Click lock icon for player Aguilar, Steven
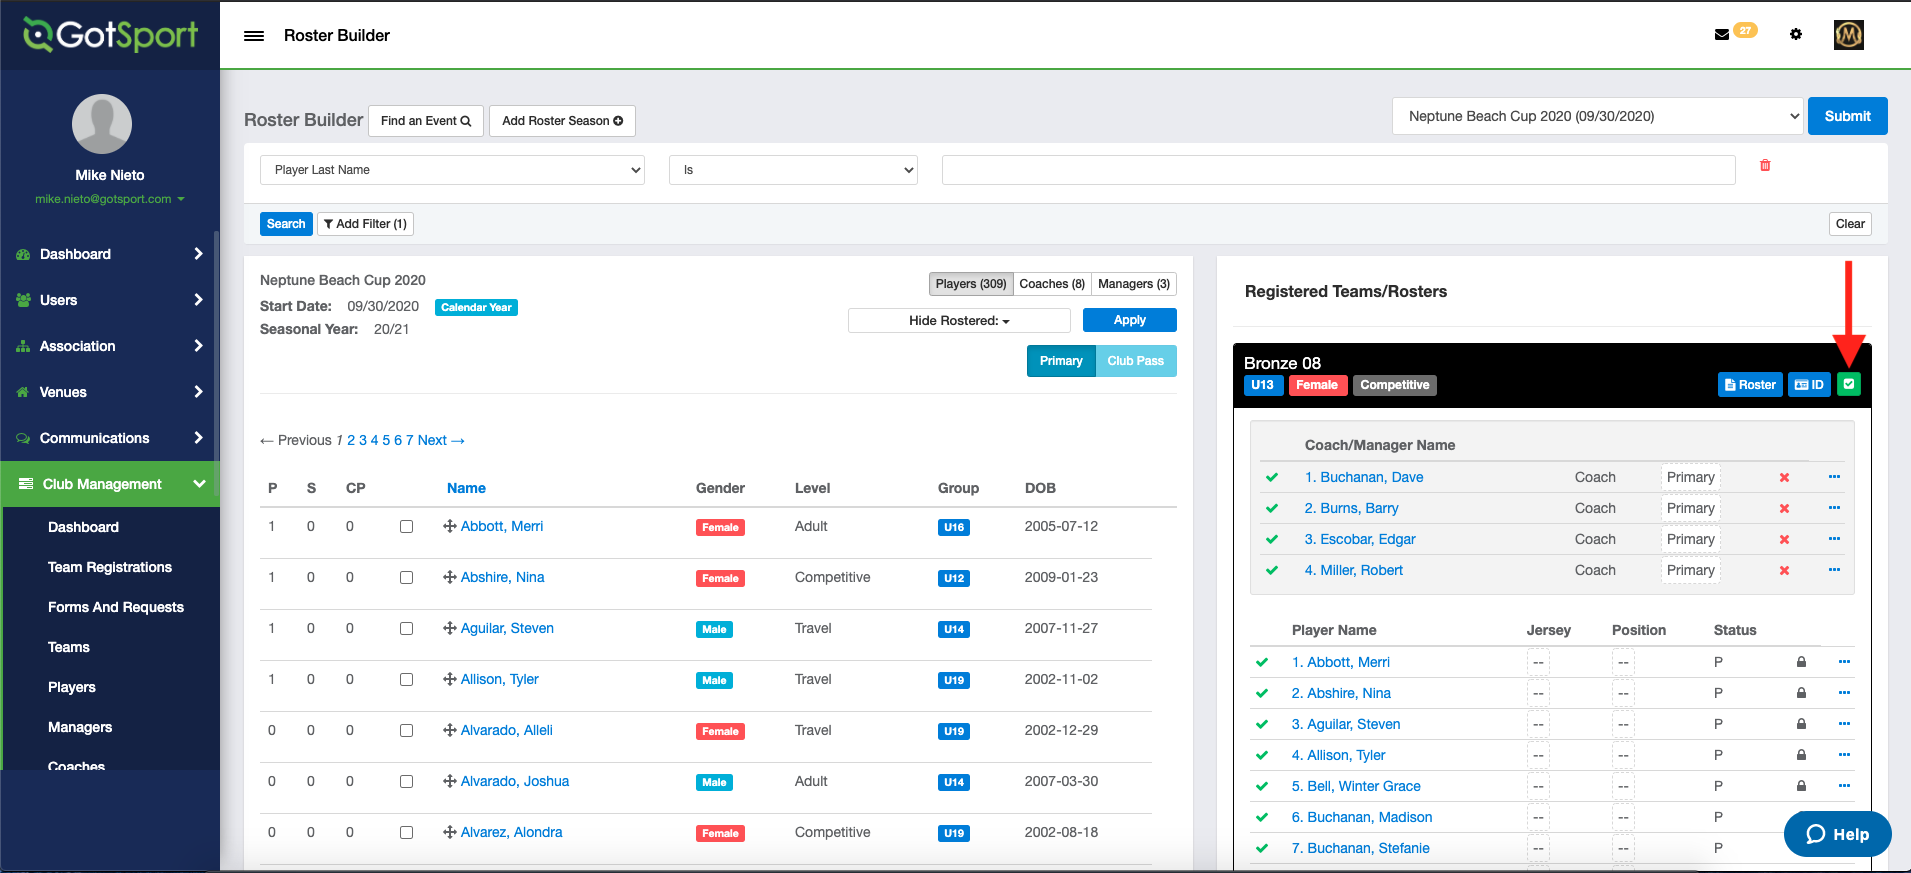1911x873 pixels. tap(1801, 724)
